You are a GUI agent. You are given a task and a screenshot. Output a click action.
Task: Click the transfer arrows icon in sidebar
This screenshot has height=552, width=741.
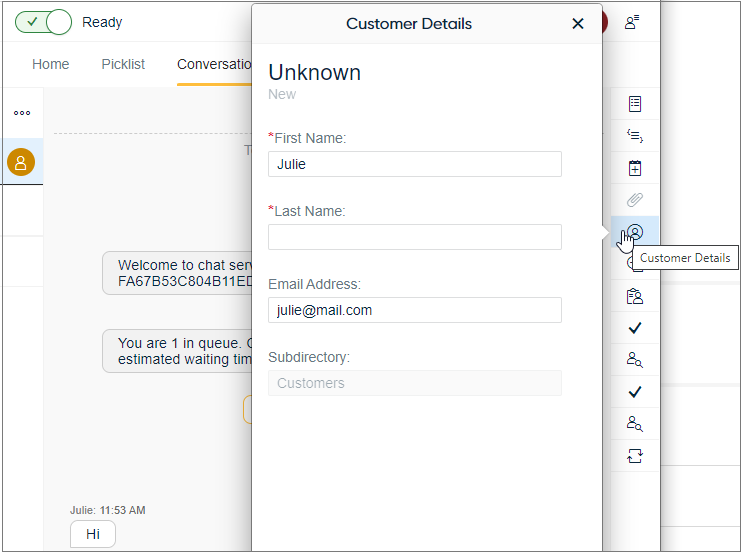pos(634,456)
